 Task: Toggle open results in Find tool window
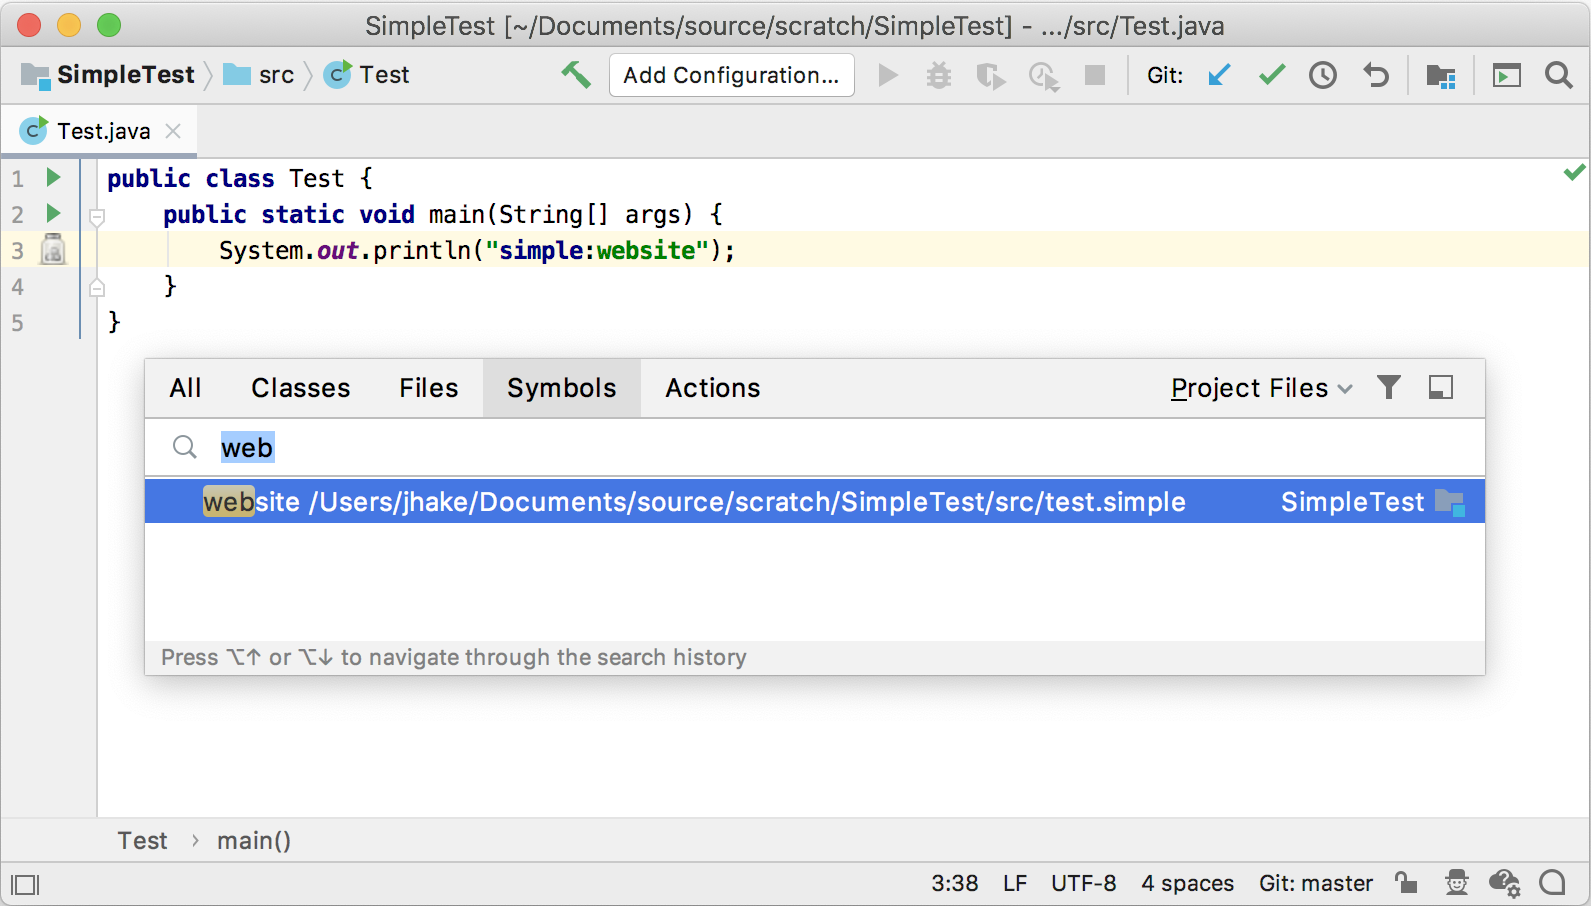point(1441,387)
